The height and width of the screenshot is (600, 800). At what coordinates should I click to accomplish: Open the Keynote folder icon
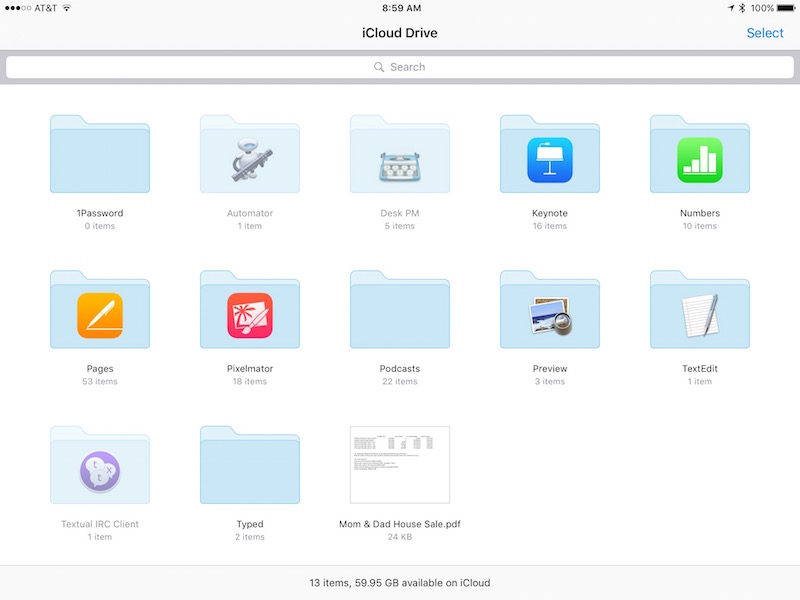[550, 154]
